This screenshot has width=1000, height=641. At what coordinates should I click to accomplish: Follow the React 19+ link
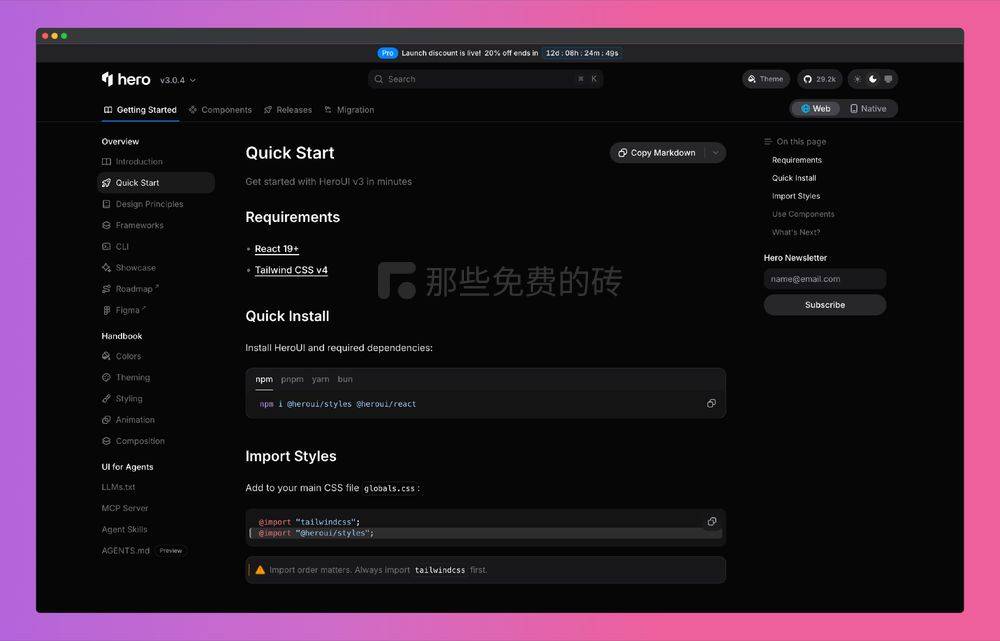tap(276, 249)
